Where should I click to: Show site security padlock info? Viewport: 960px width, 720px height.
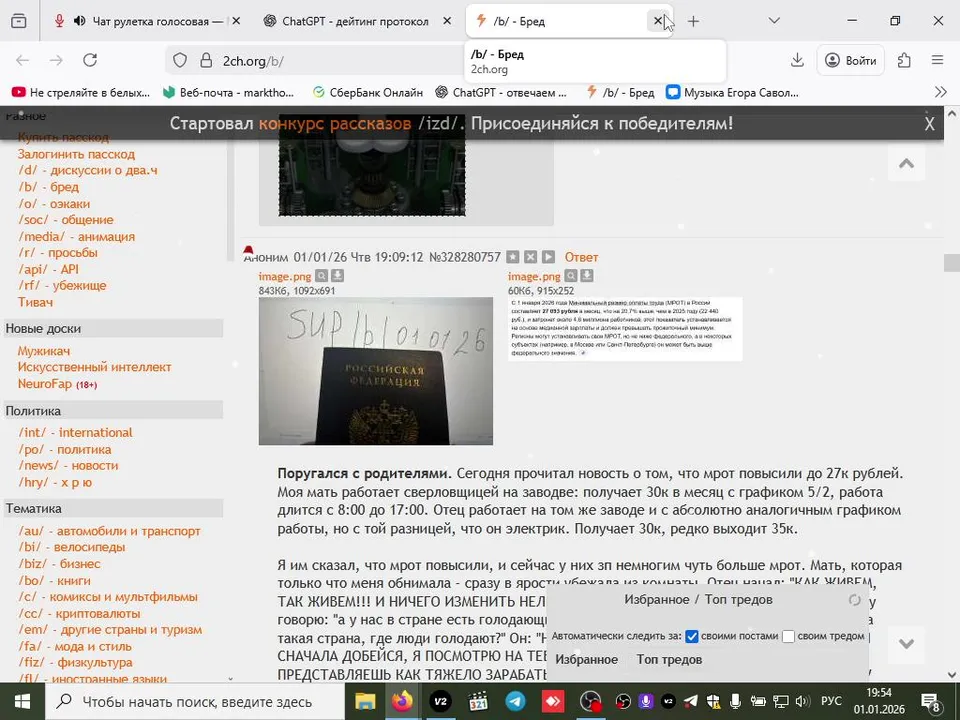tap(206, 60)
